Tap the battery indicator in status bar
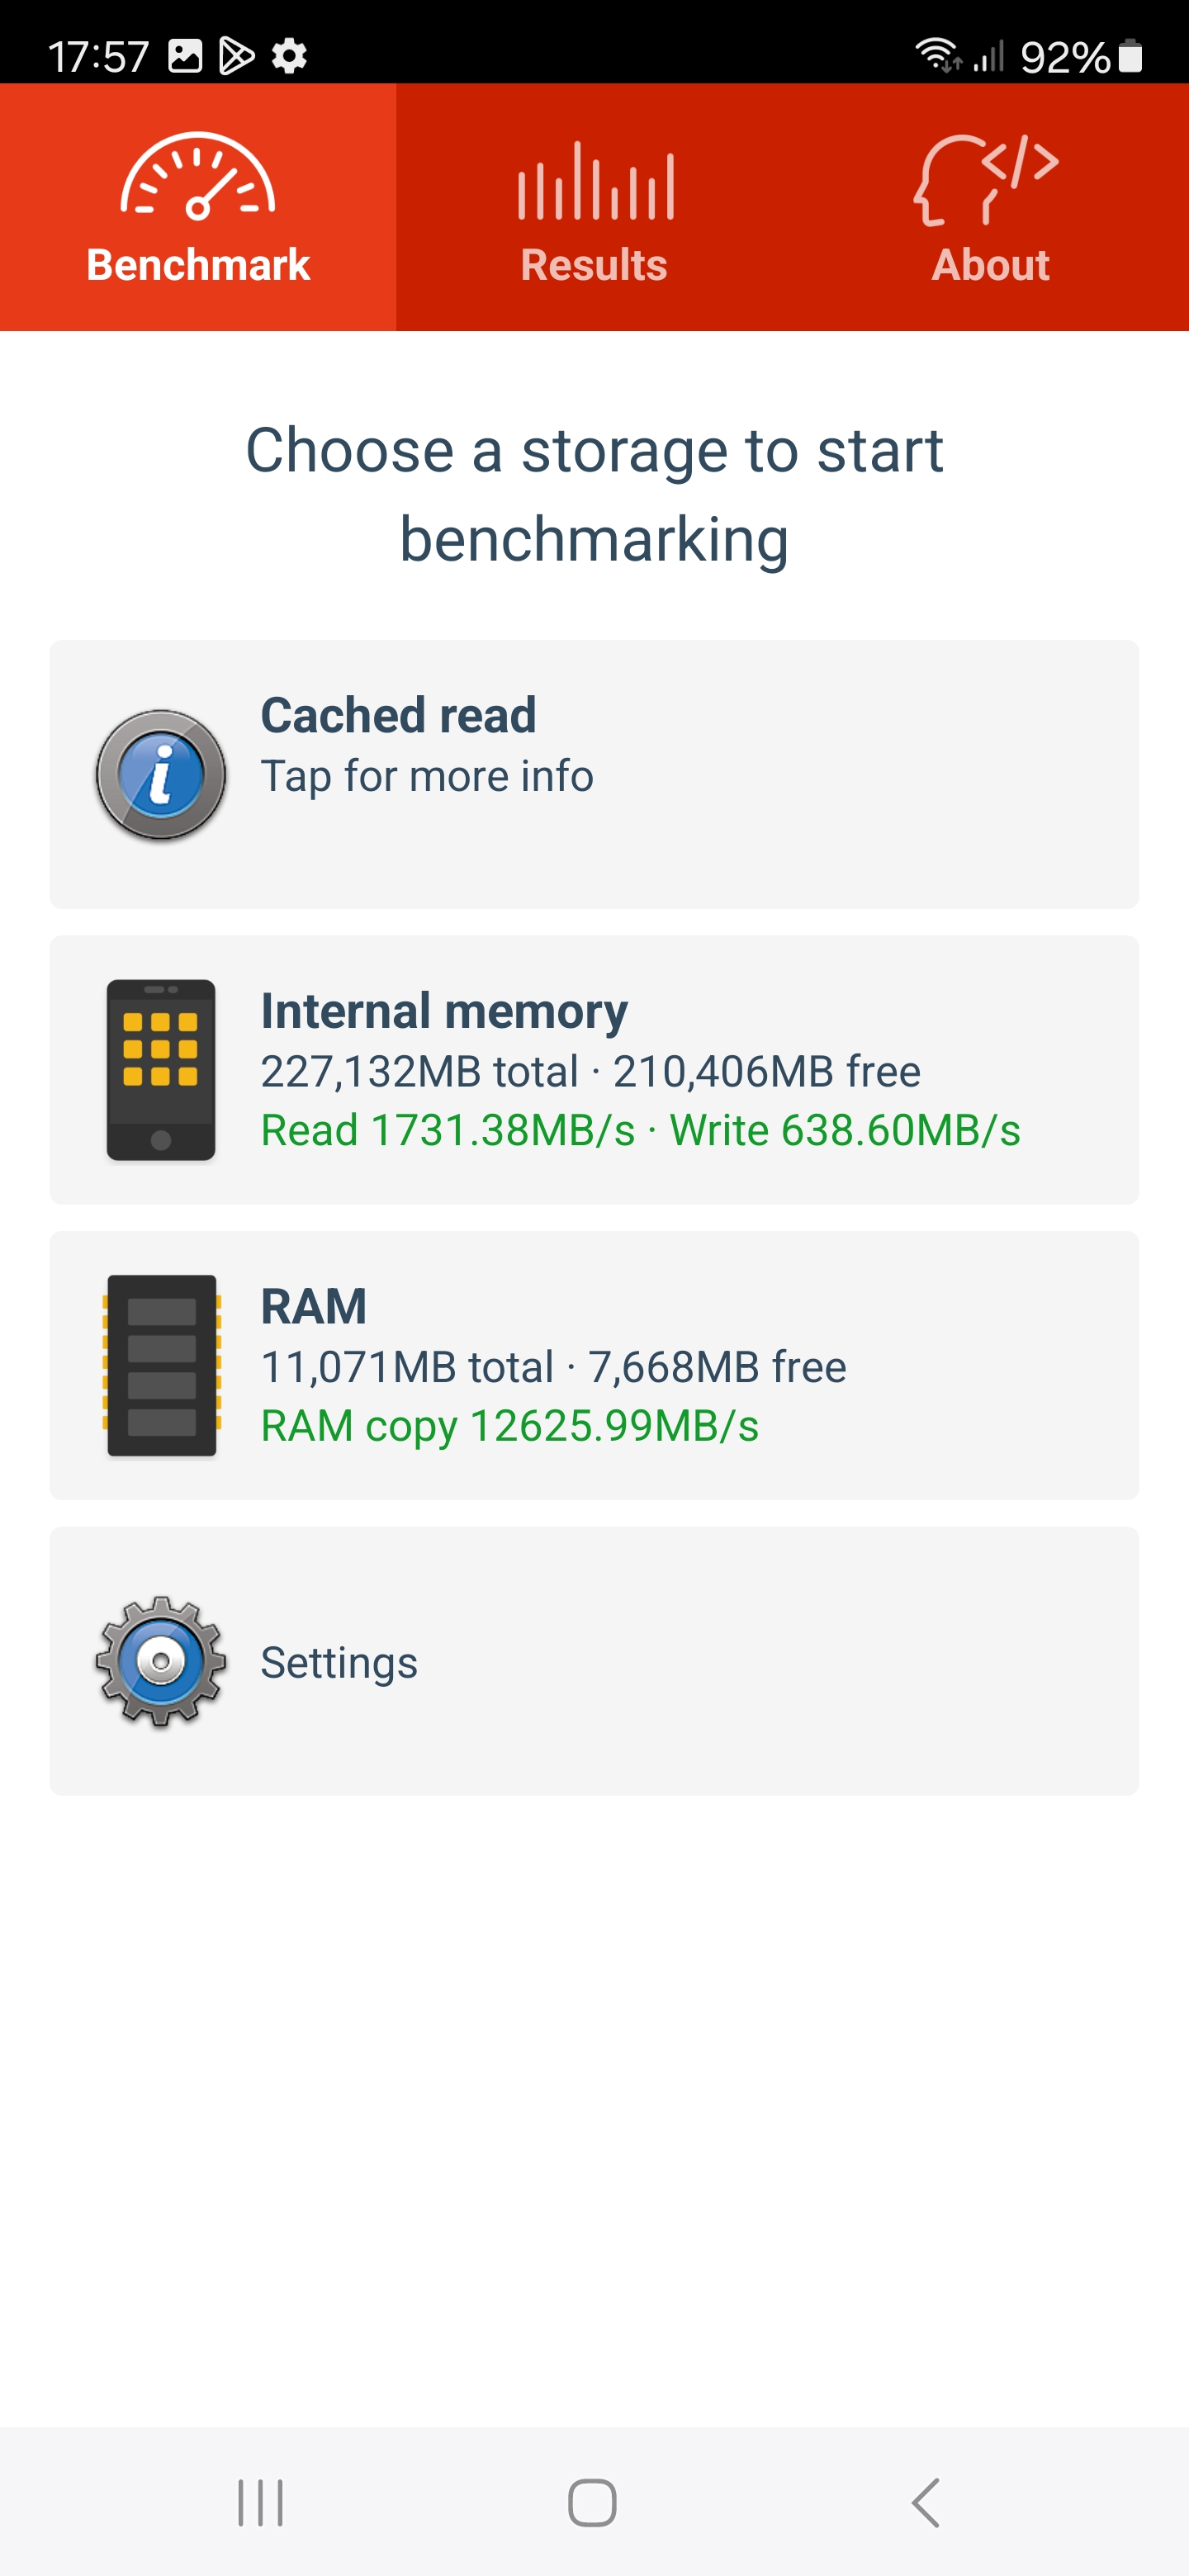The image size is (1189, 2576). 1130,56
